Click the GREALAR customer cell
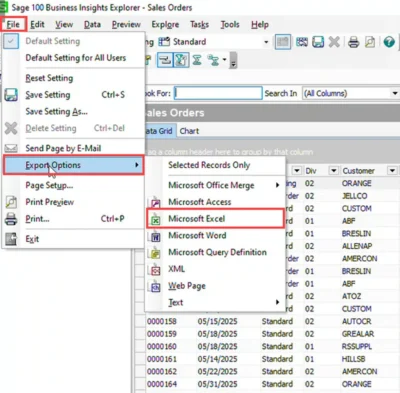Viewport: 400px width, 393px height. (358, 334)
